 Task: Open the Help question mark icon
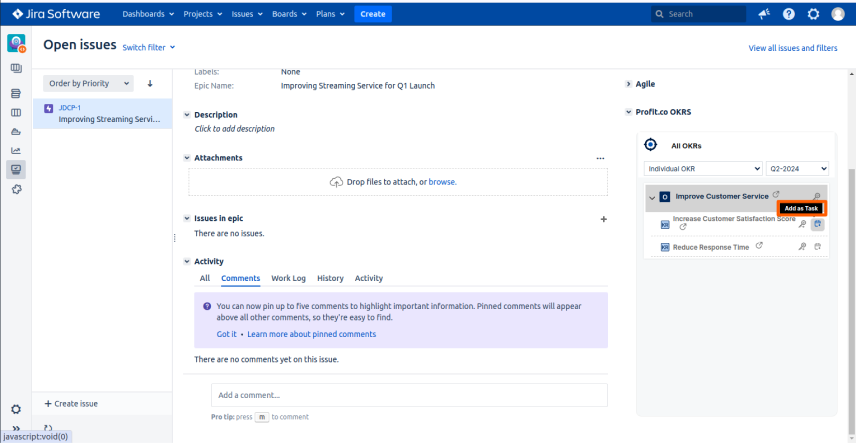click(x=788, y=14)
